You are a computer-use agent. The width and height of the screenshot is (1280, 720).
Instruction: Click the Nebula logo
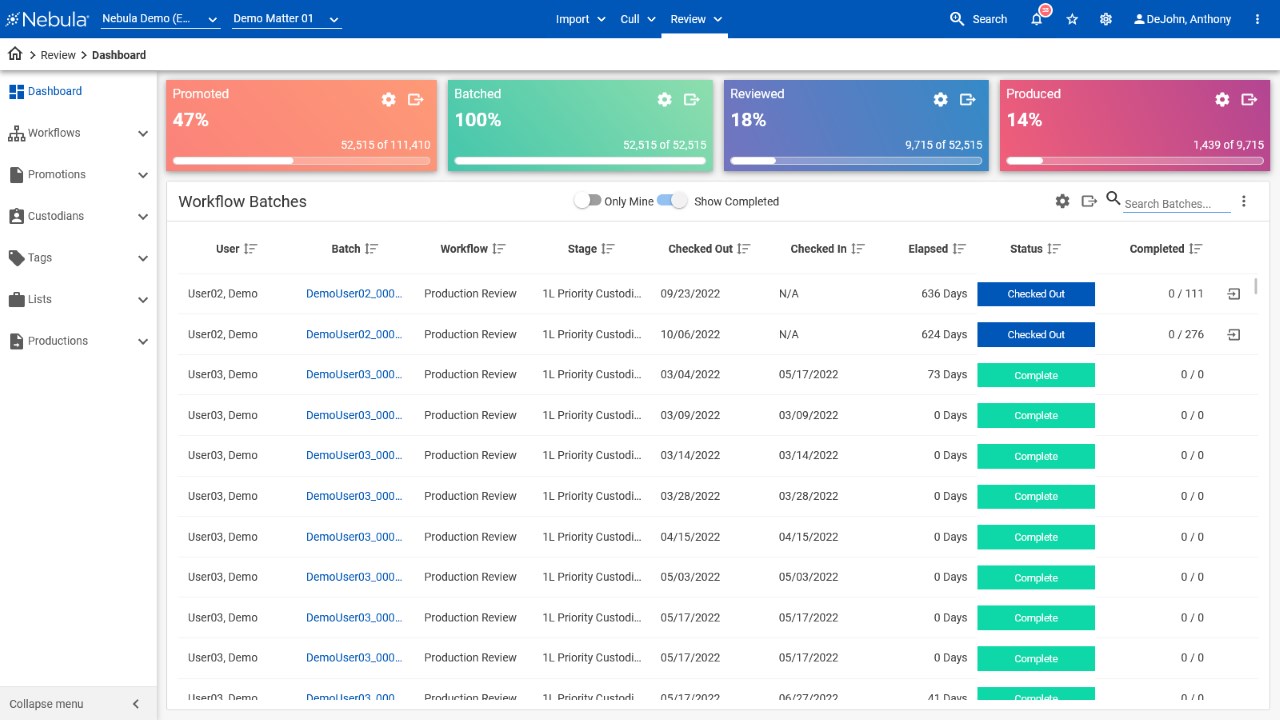48,19
